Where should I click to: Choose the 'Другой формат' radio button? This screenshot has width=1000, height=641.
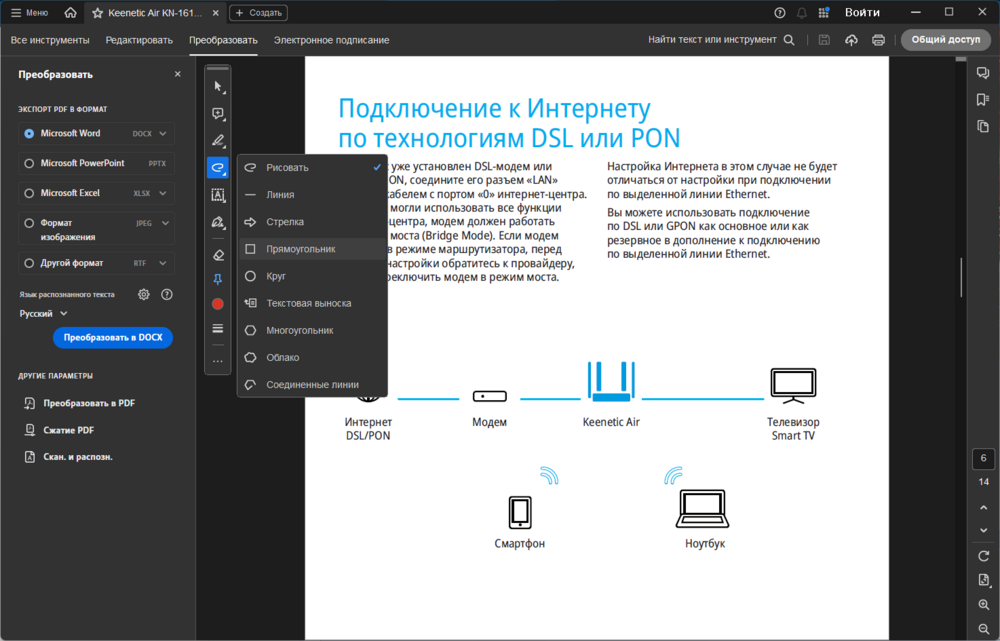(x=29, y=263)
